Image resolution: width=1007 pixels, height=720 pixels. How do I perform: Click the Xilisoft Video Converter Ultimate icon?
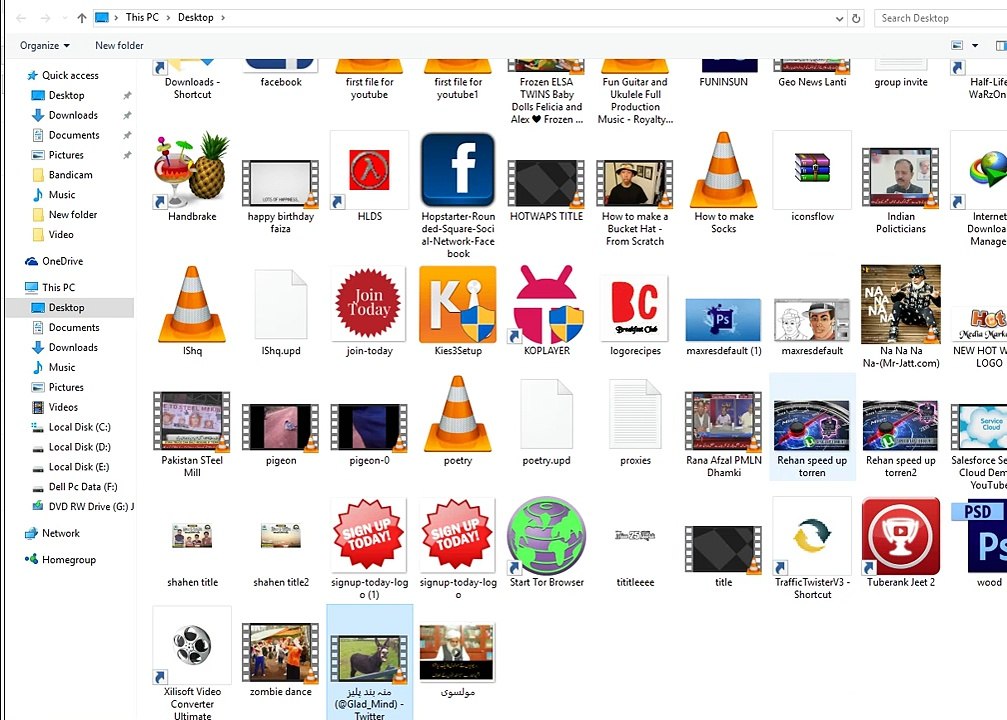click(192, 645)
